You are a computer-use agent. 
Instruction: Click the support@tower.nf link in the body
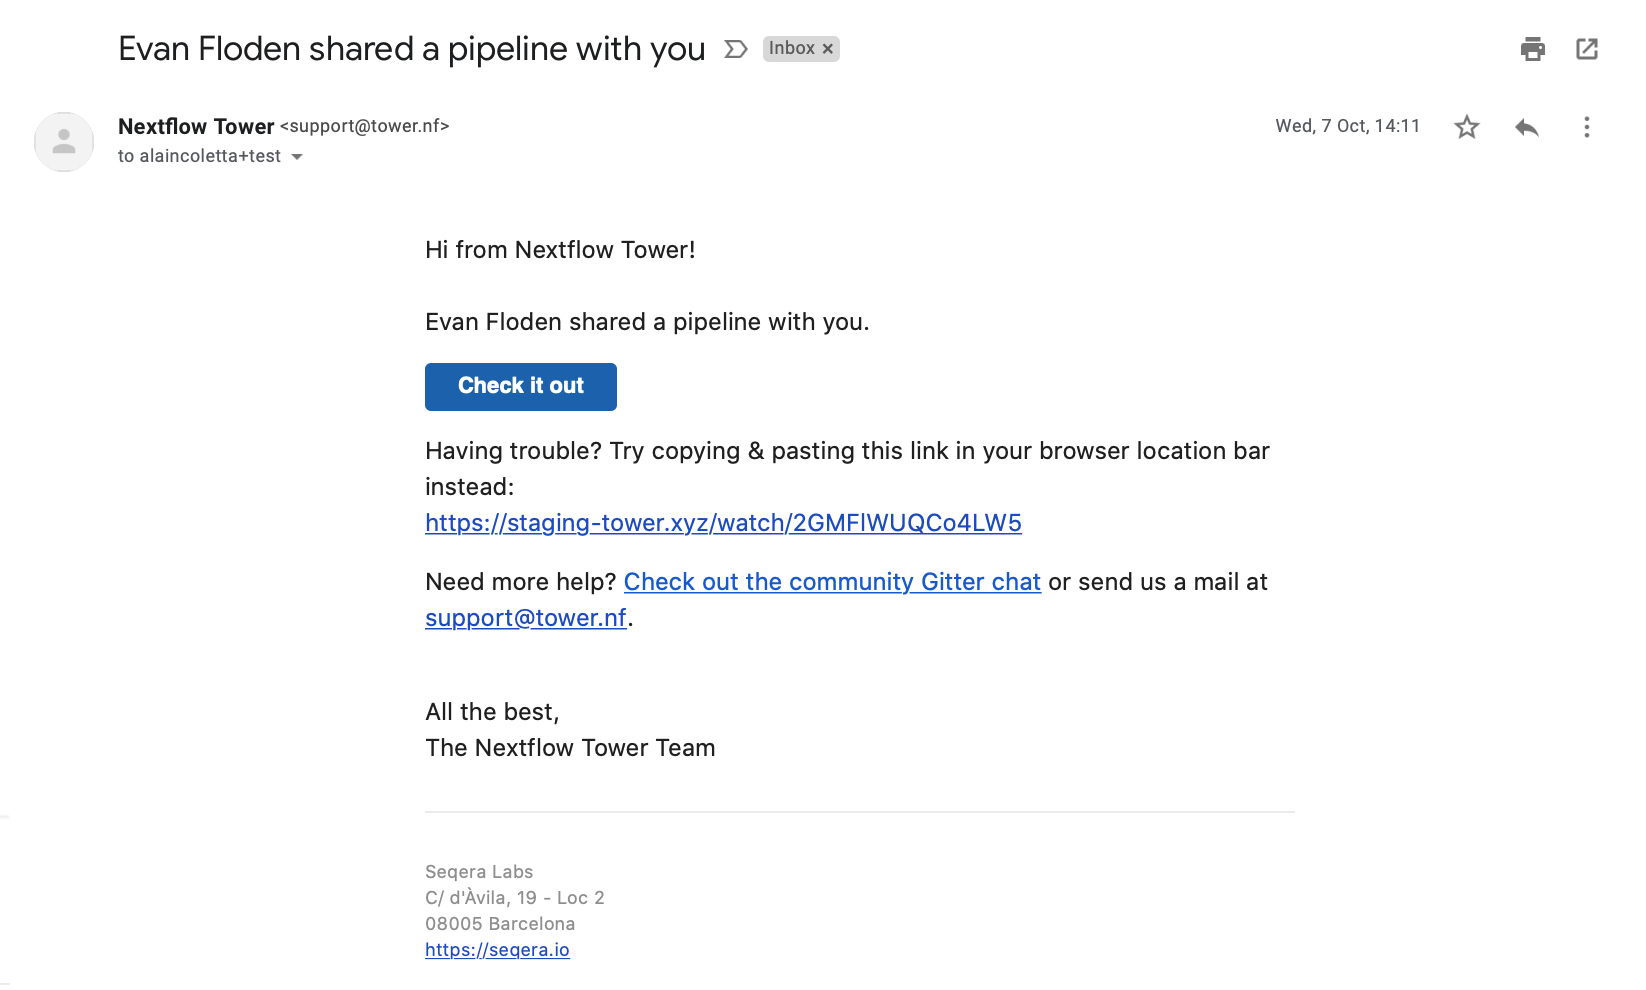tap(526, 618)
